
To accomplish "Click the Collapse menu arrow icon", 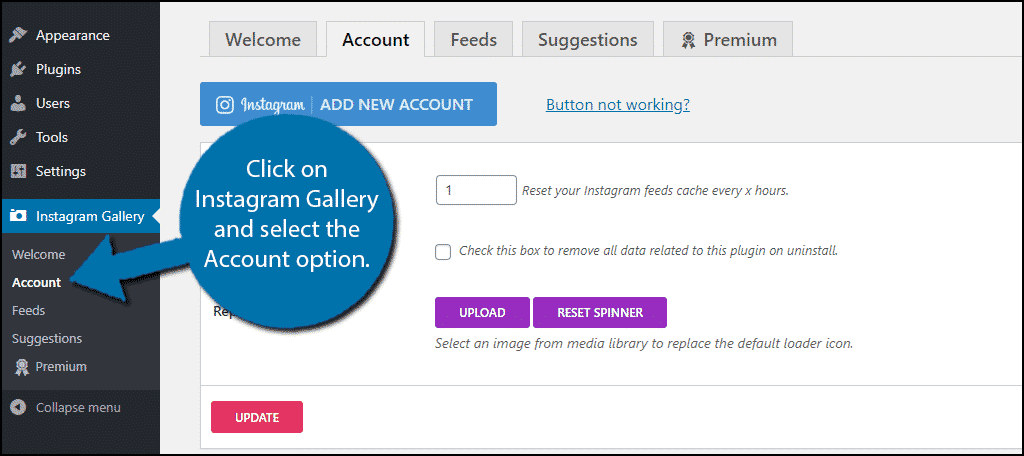I will point(18,408).
